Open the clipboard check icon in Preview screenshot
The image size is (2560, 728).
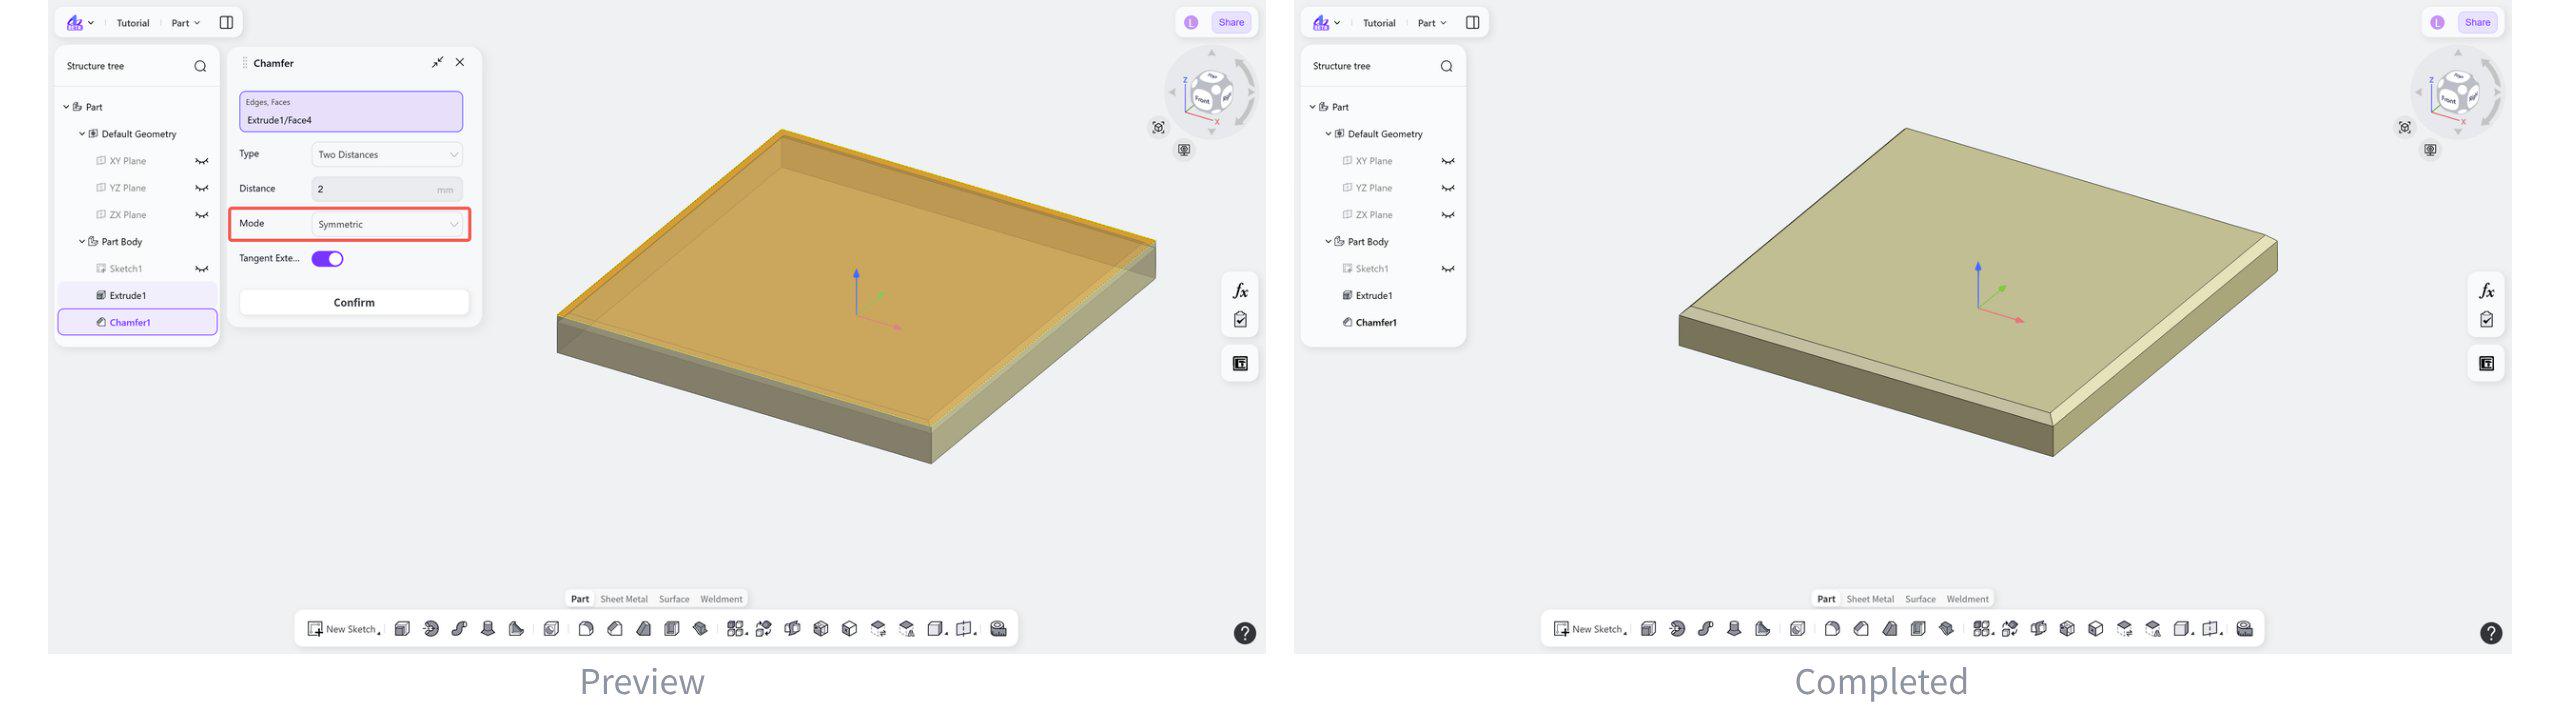[x=1240, y=320]
